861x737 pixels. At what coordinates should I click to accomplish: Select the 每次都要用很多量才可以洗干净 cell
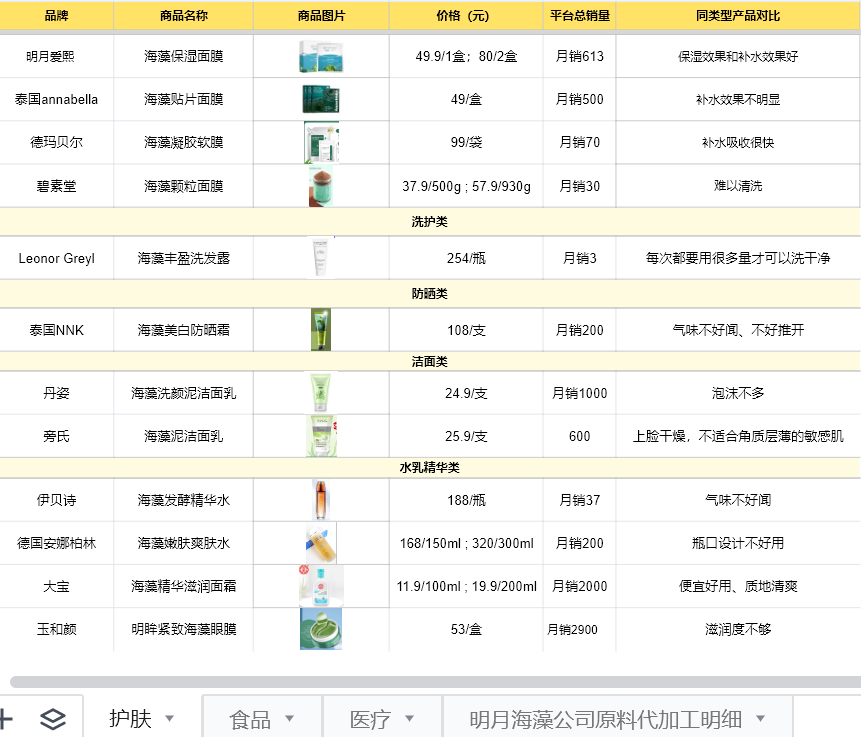coord(738,258)
